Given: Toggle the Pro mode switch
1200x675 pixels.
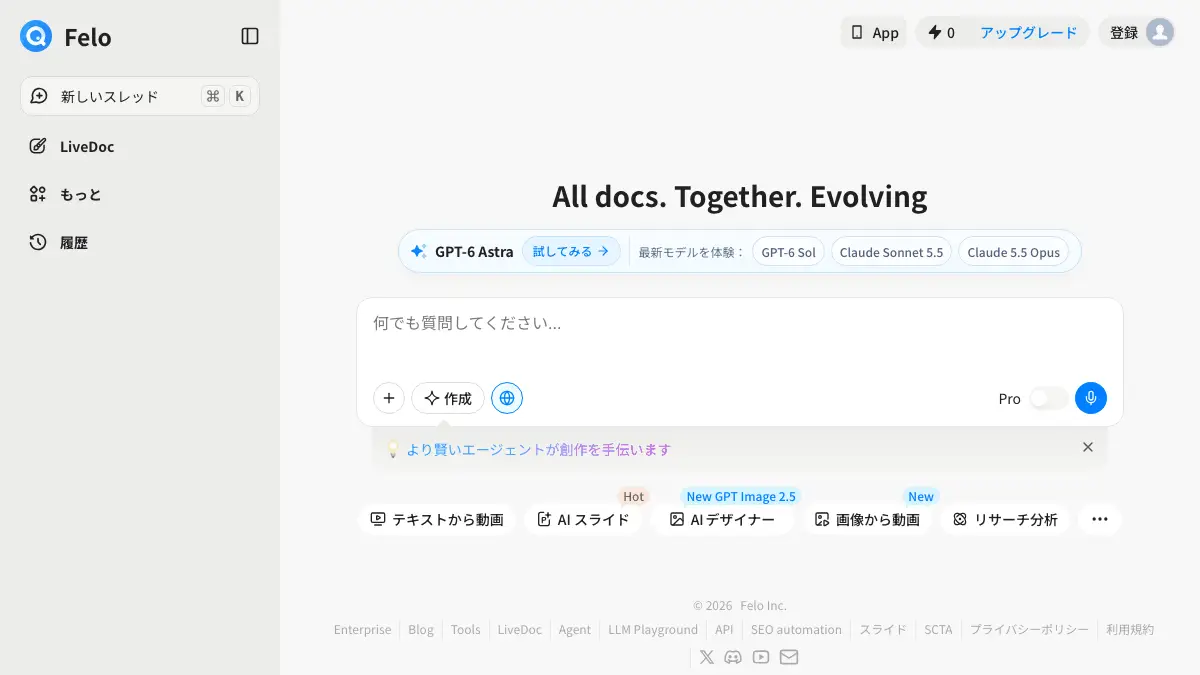Looking at the screenshot, I should (x=1048, y=398).
